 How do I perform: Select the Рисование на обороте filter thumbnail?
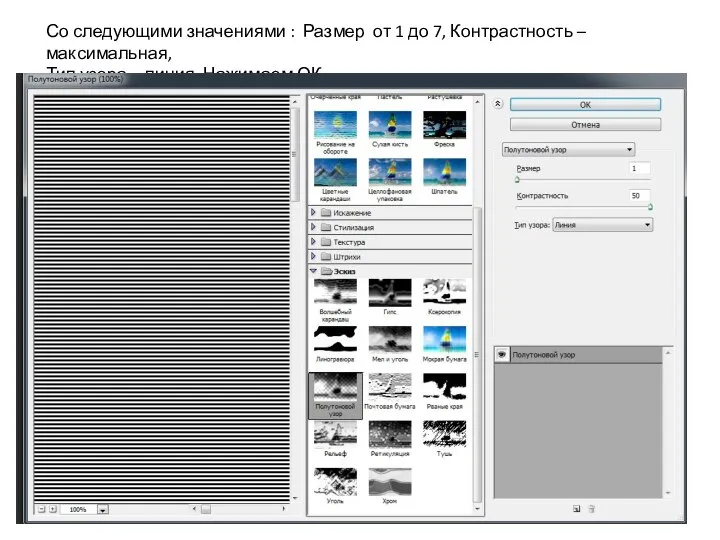tap(335, 124)
